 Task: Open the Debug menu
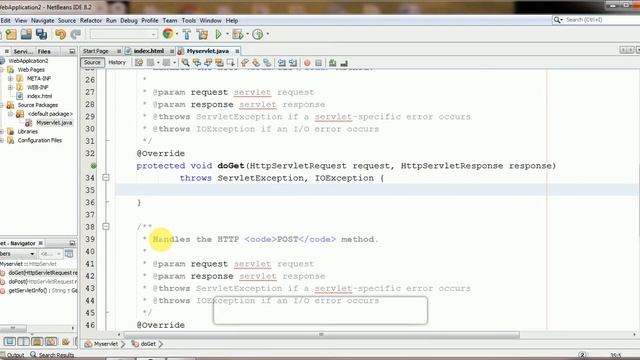click(129, 20)
